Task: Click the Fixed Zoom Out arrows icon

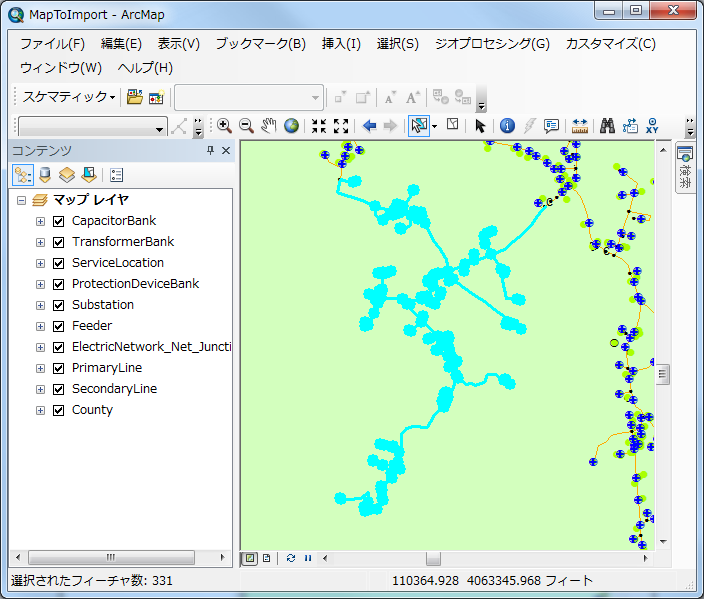Action: click(341, 126)
